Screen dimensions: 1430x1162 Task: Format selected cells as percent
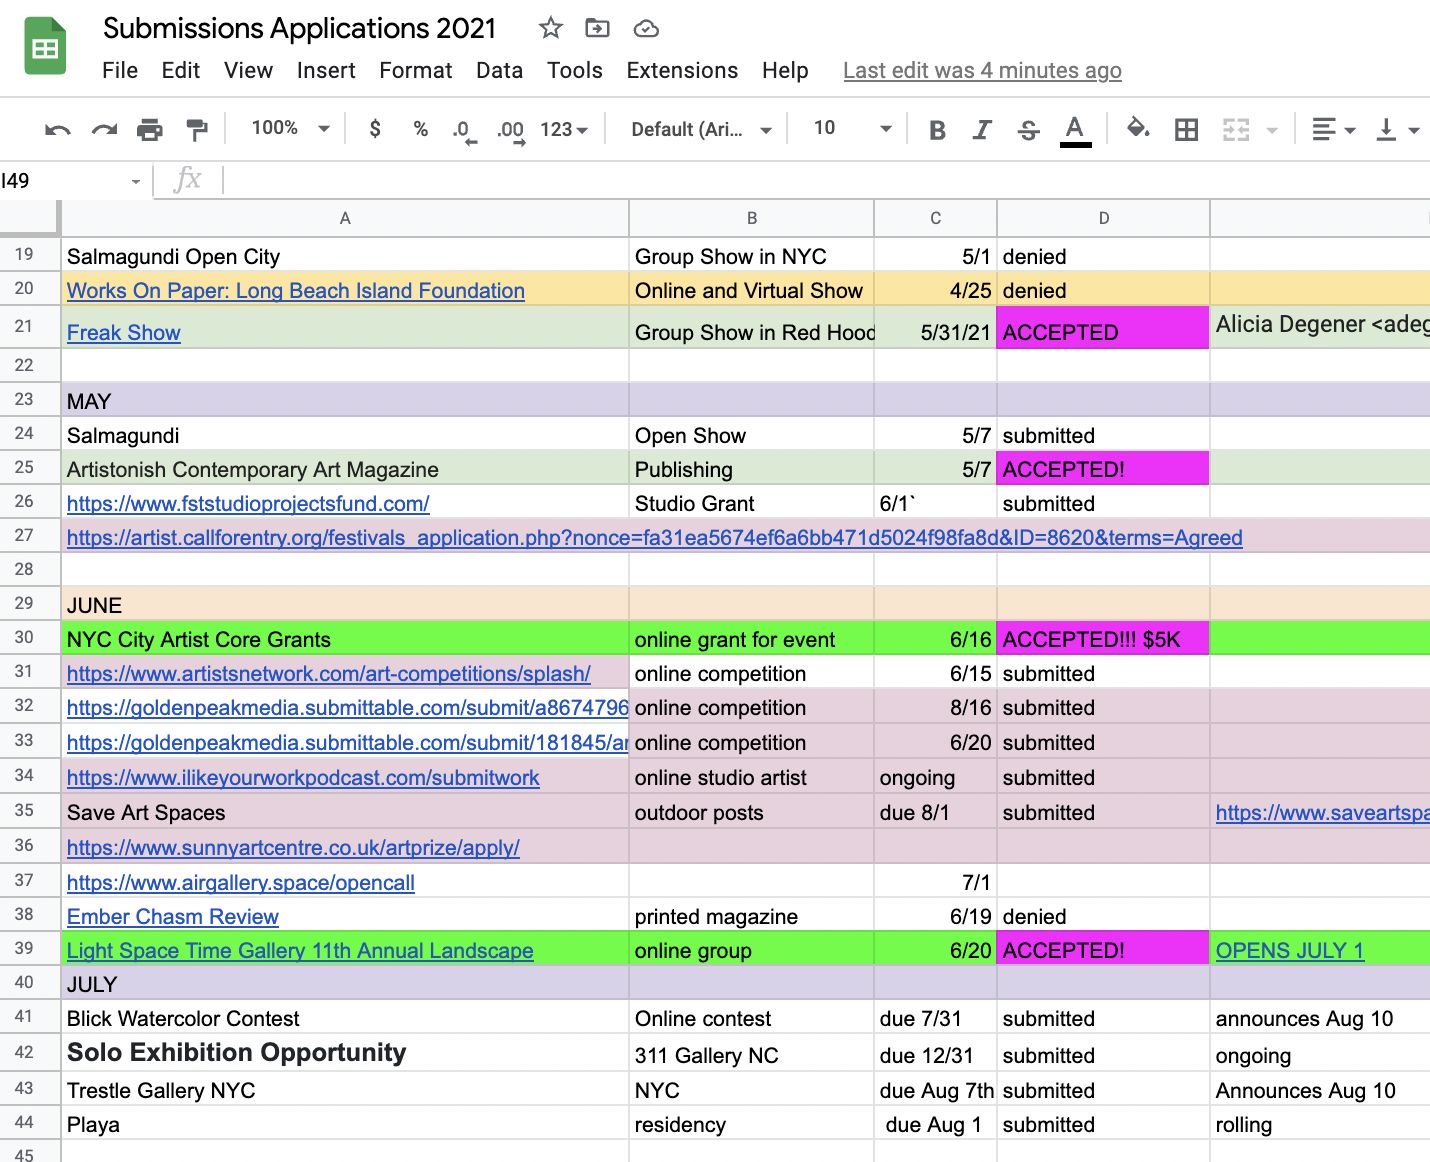pyautogui.click(x=421, y=128)
